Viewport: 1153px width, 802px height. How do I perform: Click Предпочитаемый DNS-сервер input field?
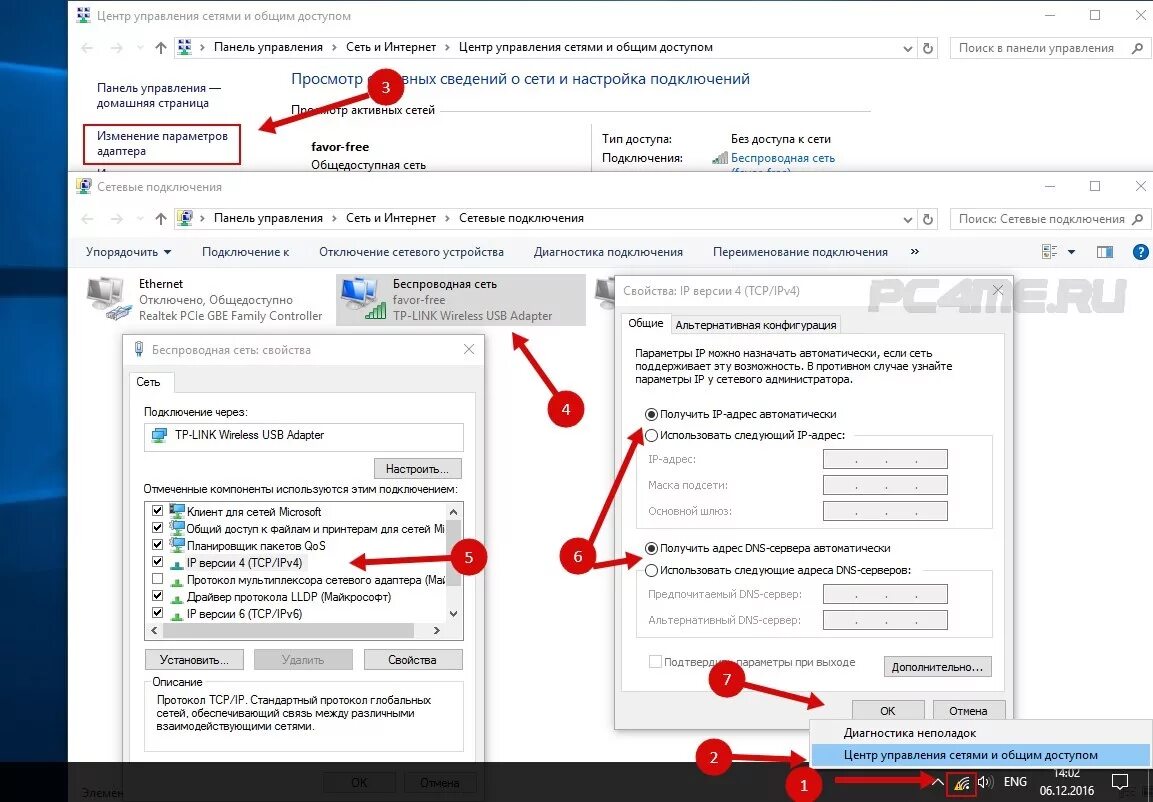pyautogui.click(x=885, y=594)
